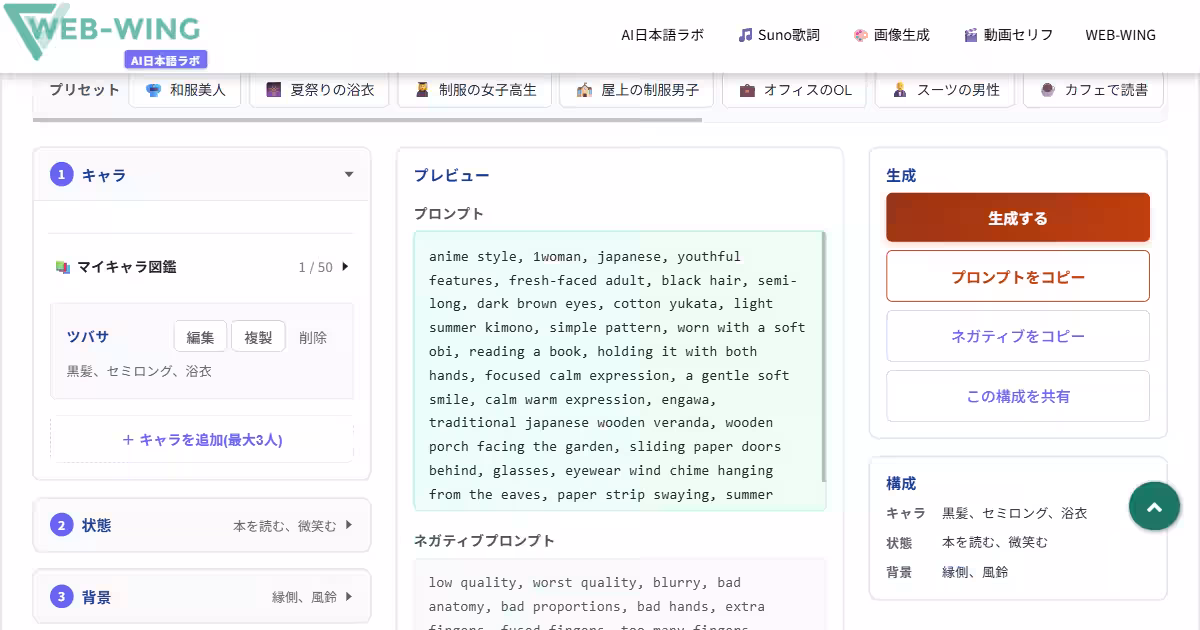Click the 生成する button
1200x630 pixels.
point(1018,218)
